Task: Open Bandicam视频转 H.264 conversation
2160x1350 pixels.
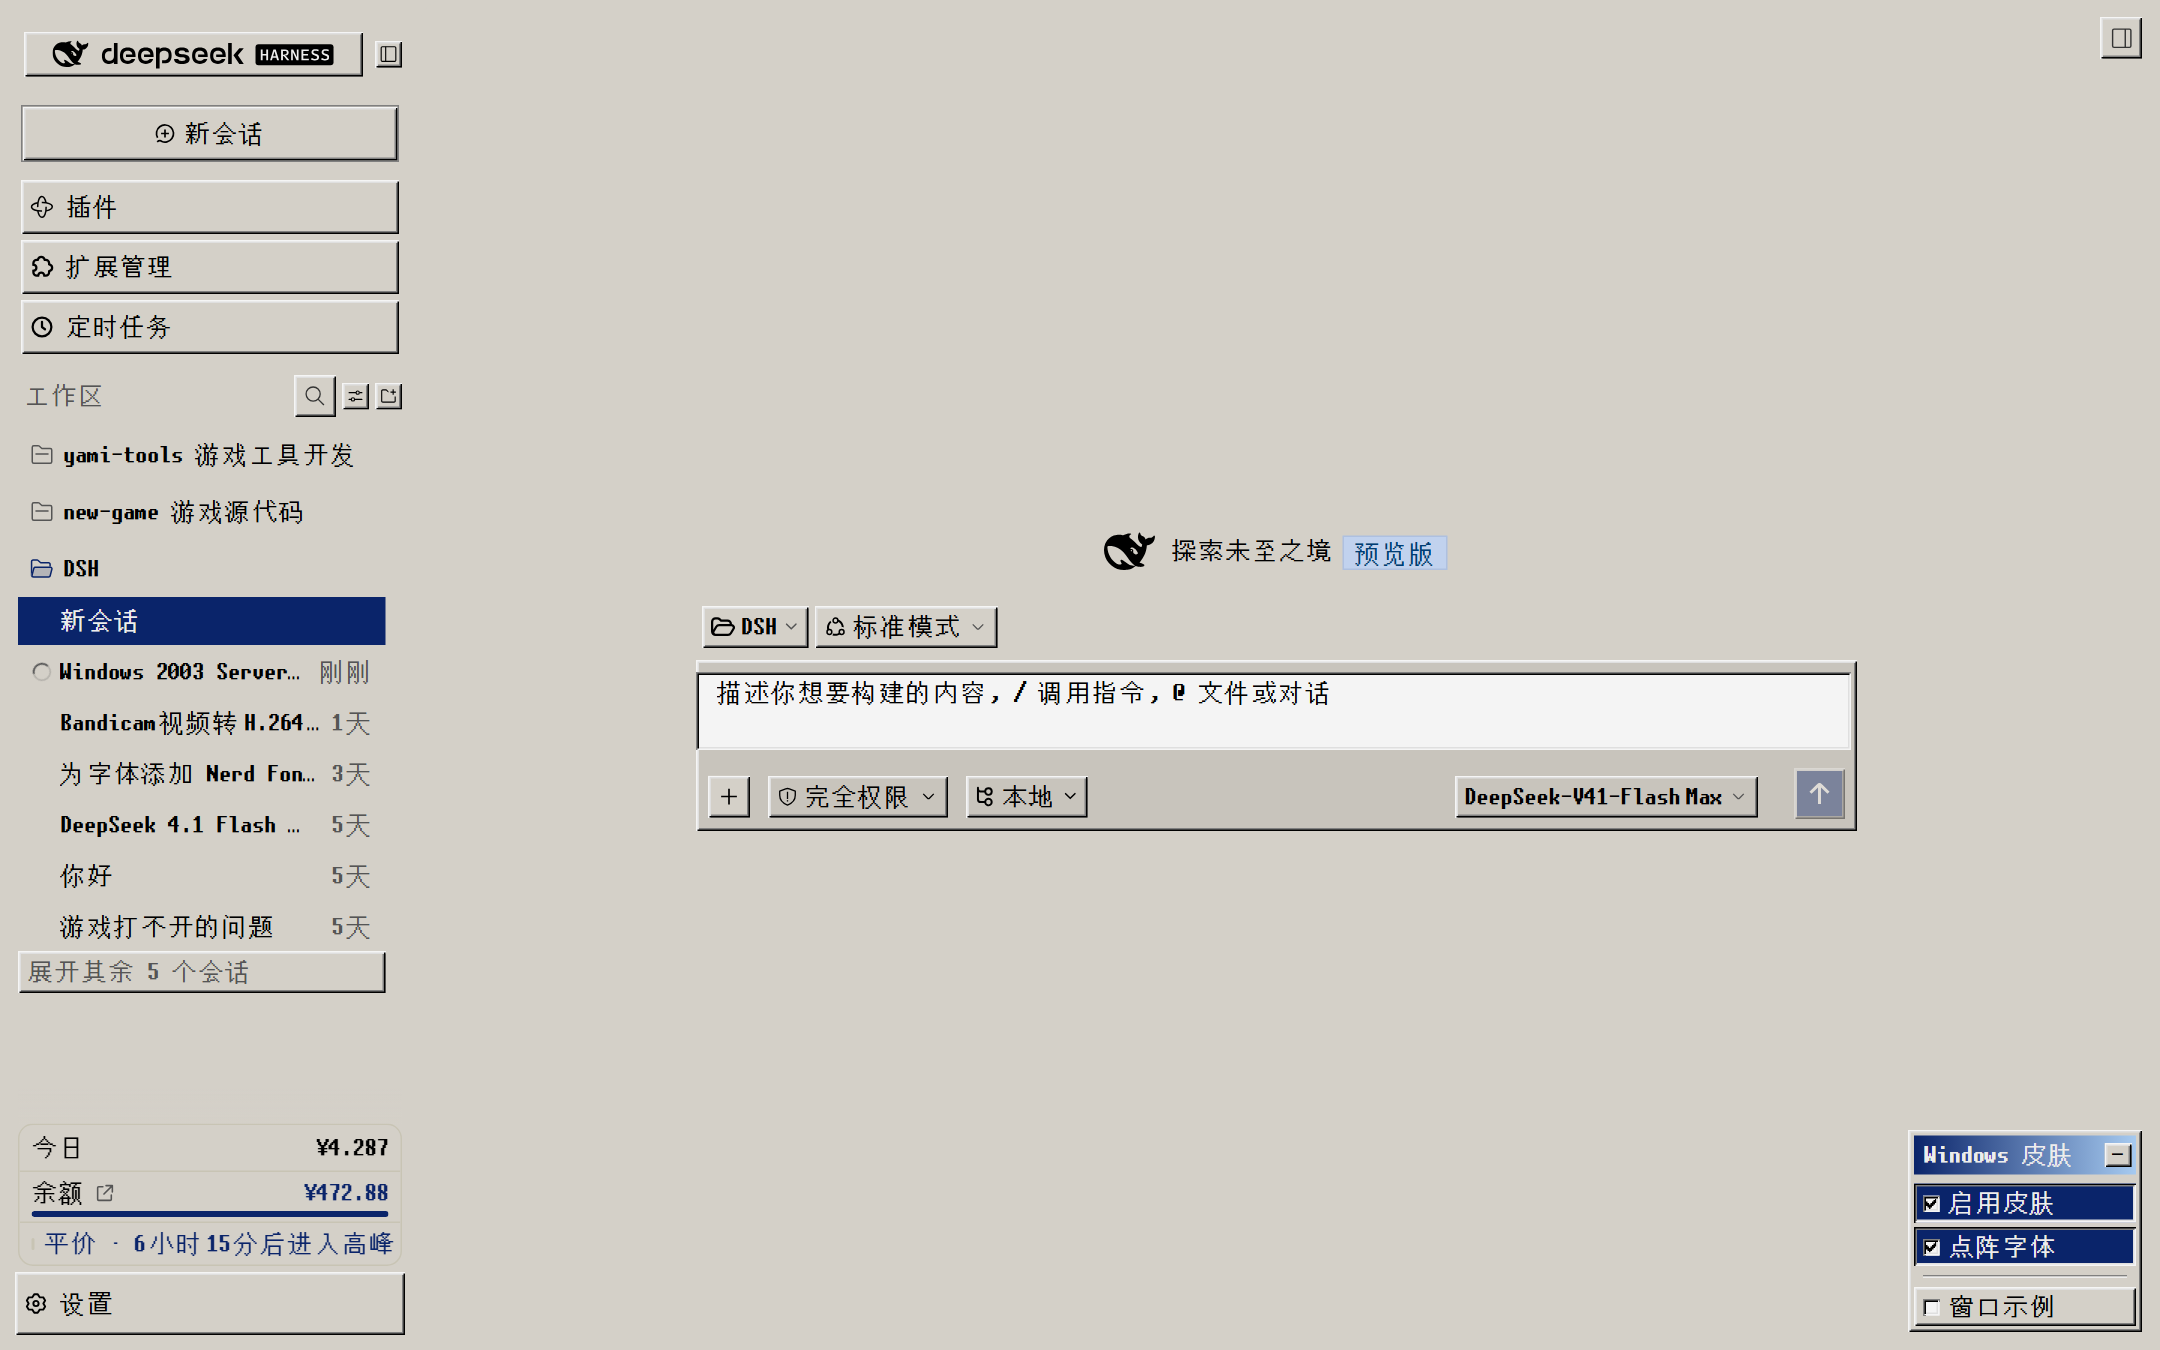Action: click(x=202, y=723)
